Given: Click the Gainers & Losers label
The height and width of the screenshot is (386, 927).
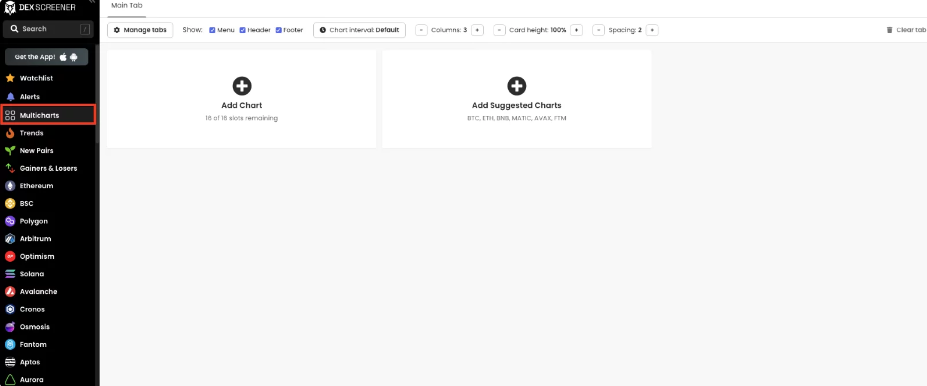Looking at the screenshot, I should tap(48, 168).
